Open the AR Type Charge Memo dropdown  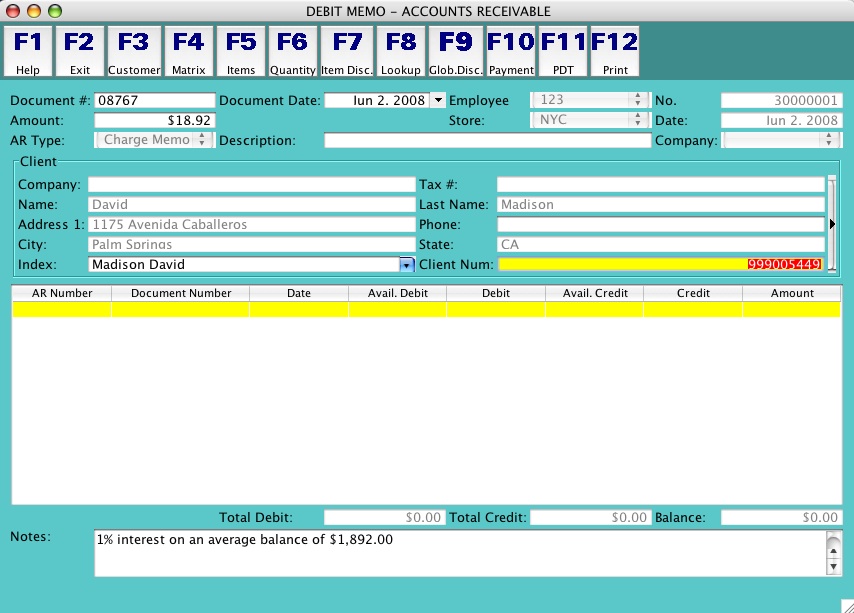[155, 140]
